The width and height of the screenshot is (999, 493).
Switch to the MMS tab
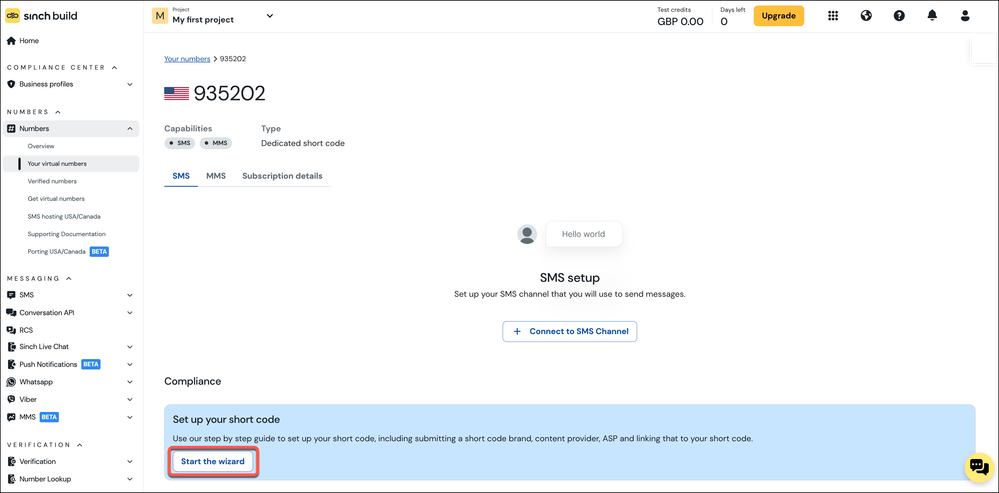(216, 176)
